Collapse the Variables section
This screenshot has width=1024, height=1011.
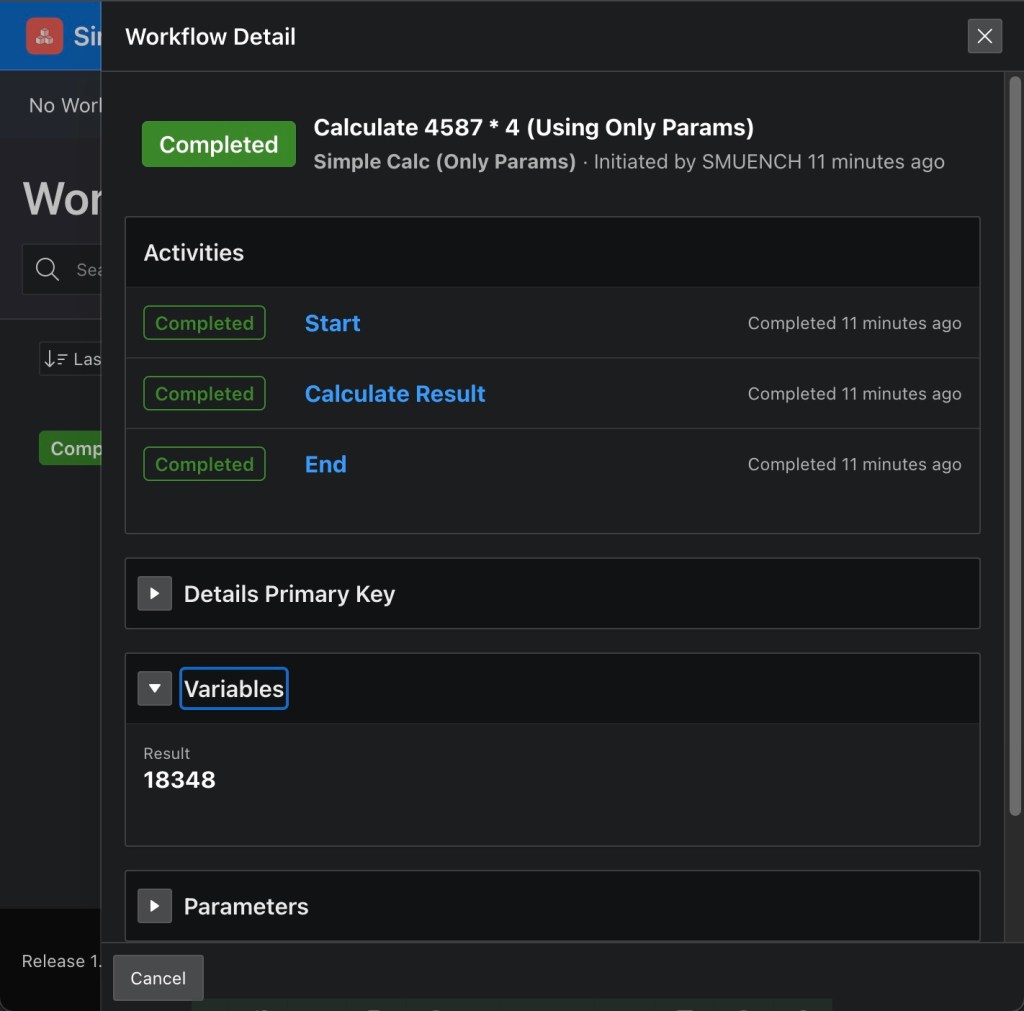tap(155, 688)
